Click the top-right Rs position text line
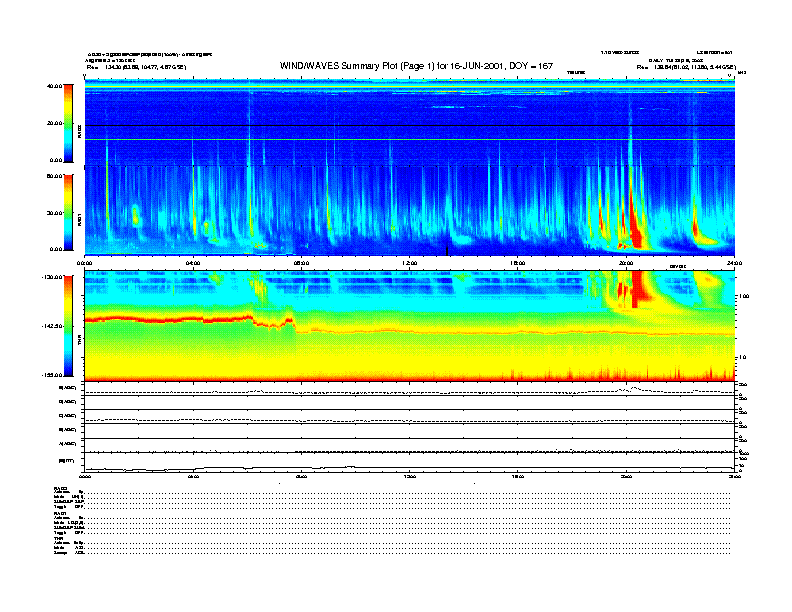 (x=686, y=67)
